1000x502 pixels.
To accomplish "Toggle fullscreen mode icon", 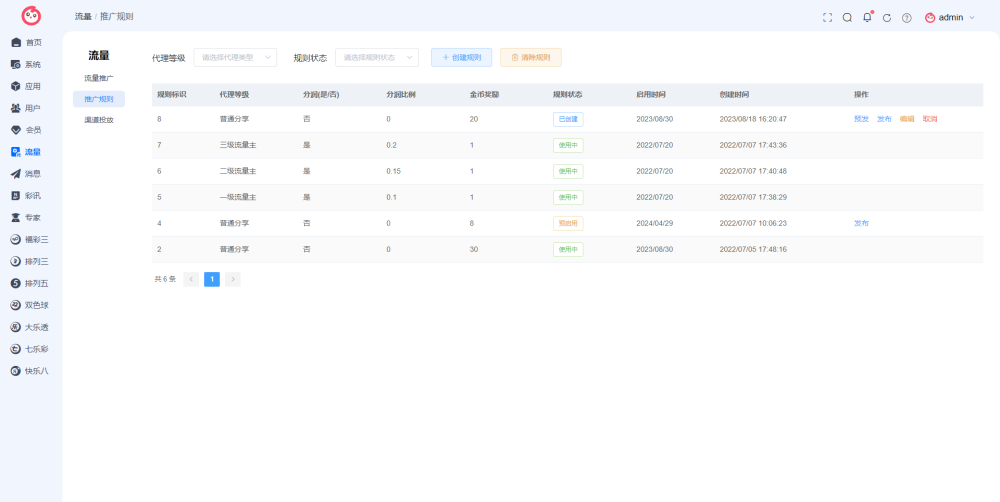I will pos(827,18).
